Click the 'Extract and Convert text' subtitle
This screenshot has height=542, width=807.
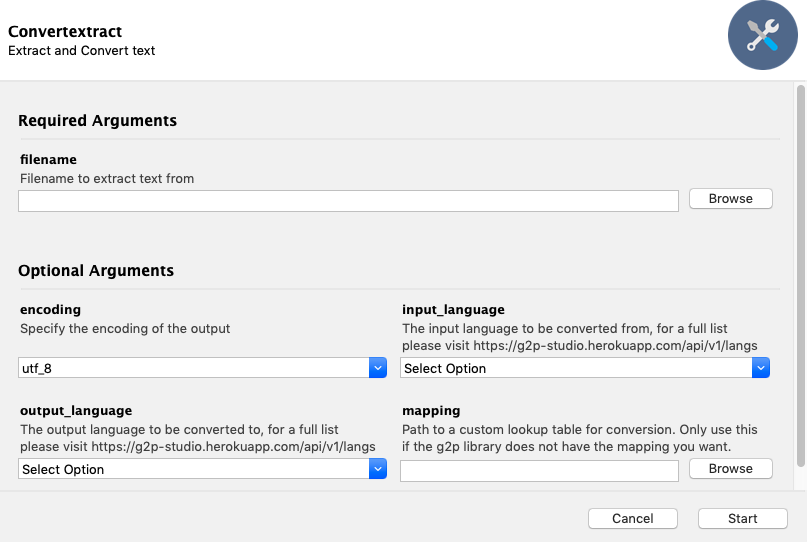click(x=82, y=51)
